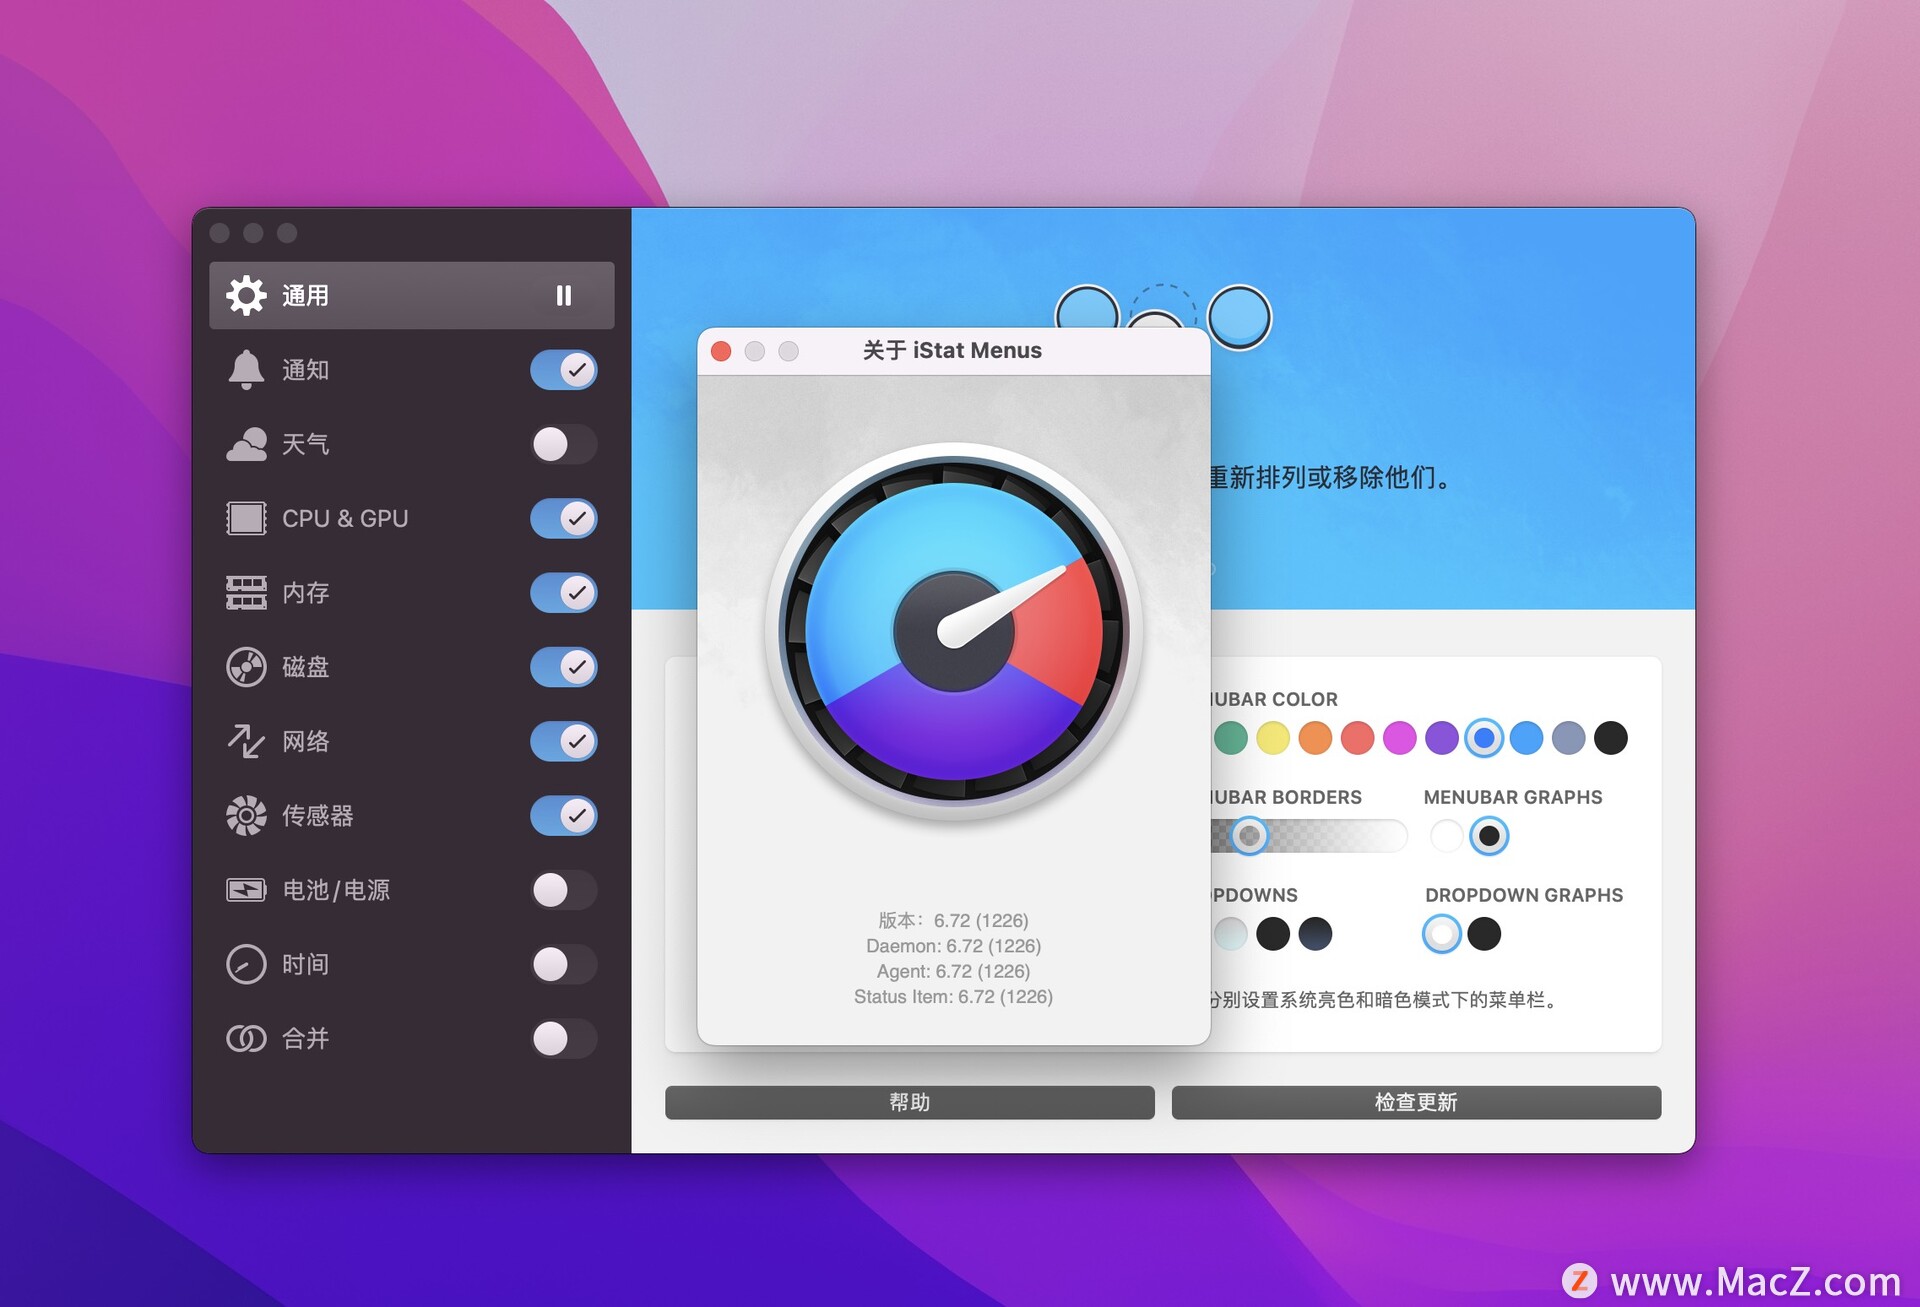Toggle the 传感器 switch
Screen dimensions: 1920x1307
(x=564, y=815)
